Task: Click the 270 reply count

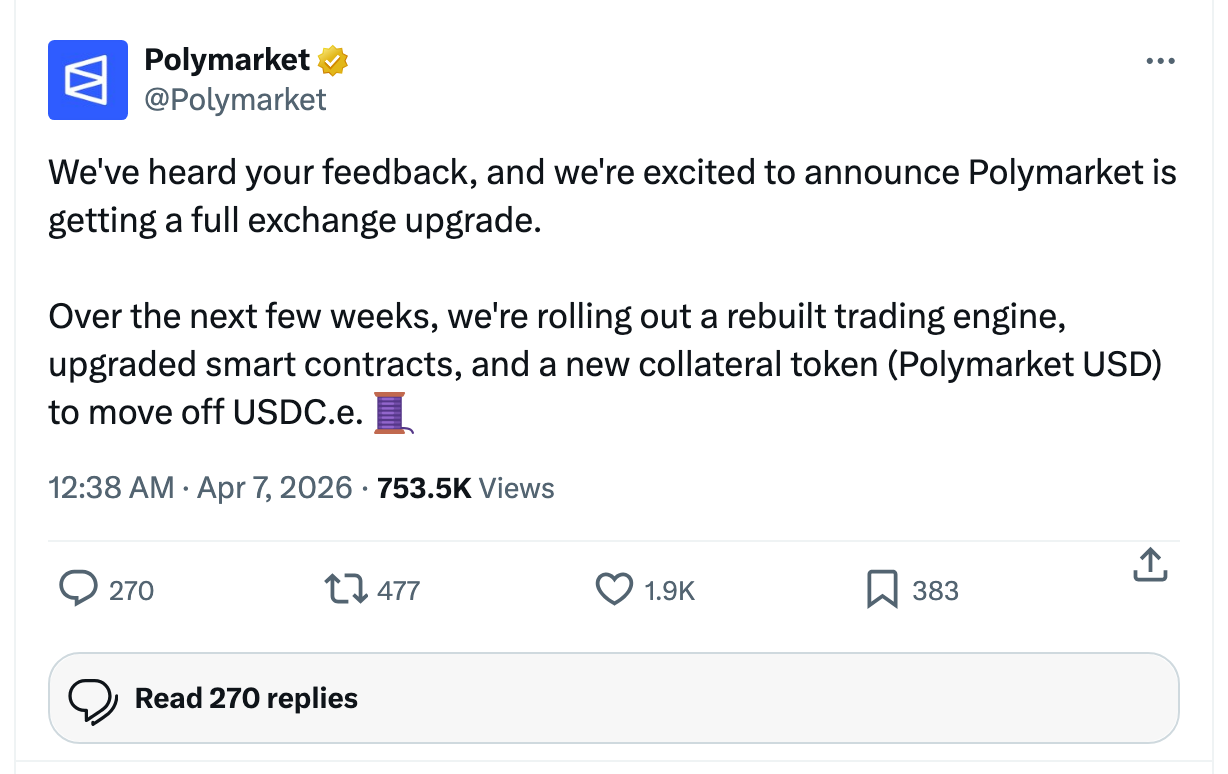Action: tap(131, 591)
